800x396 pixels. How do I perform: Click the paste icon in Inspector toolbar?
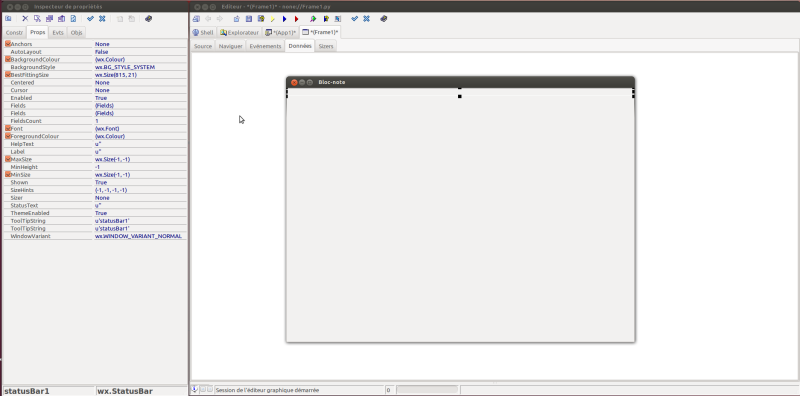click(61, 19)
